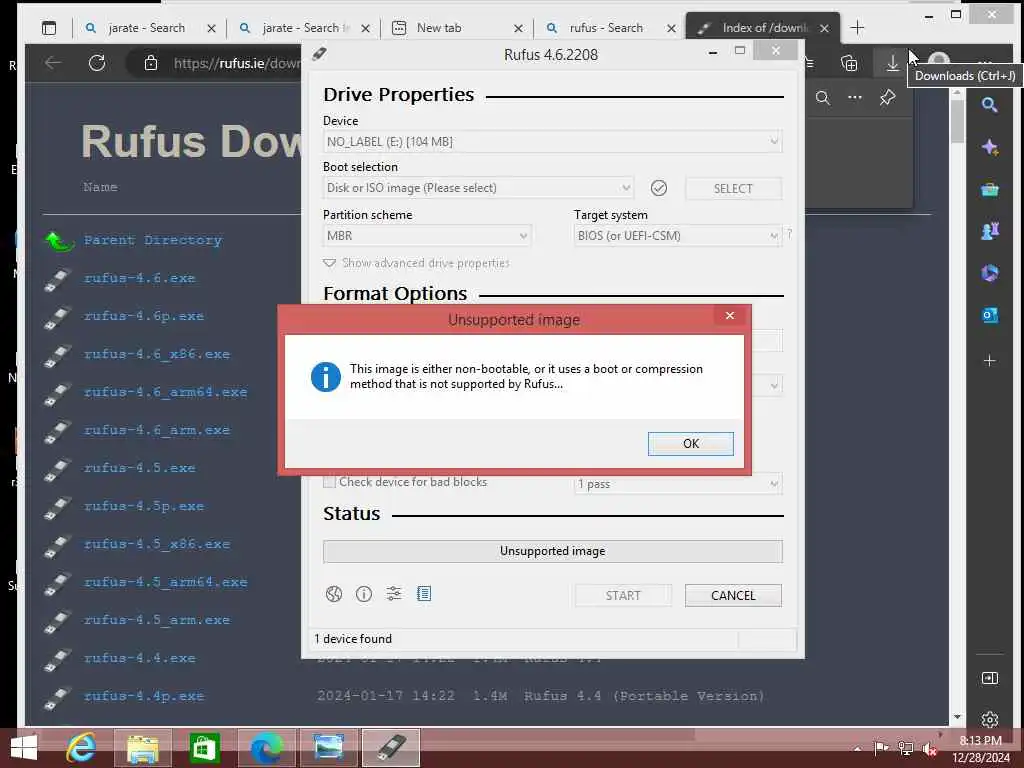Viewport: 1024px width, 768px height.
Task: Click the Downloads toolbar icon in Edge
Action: pos(892,63)
